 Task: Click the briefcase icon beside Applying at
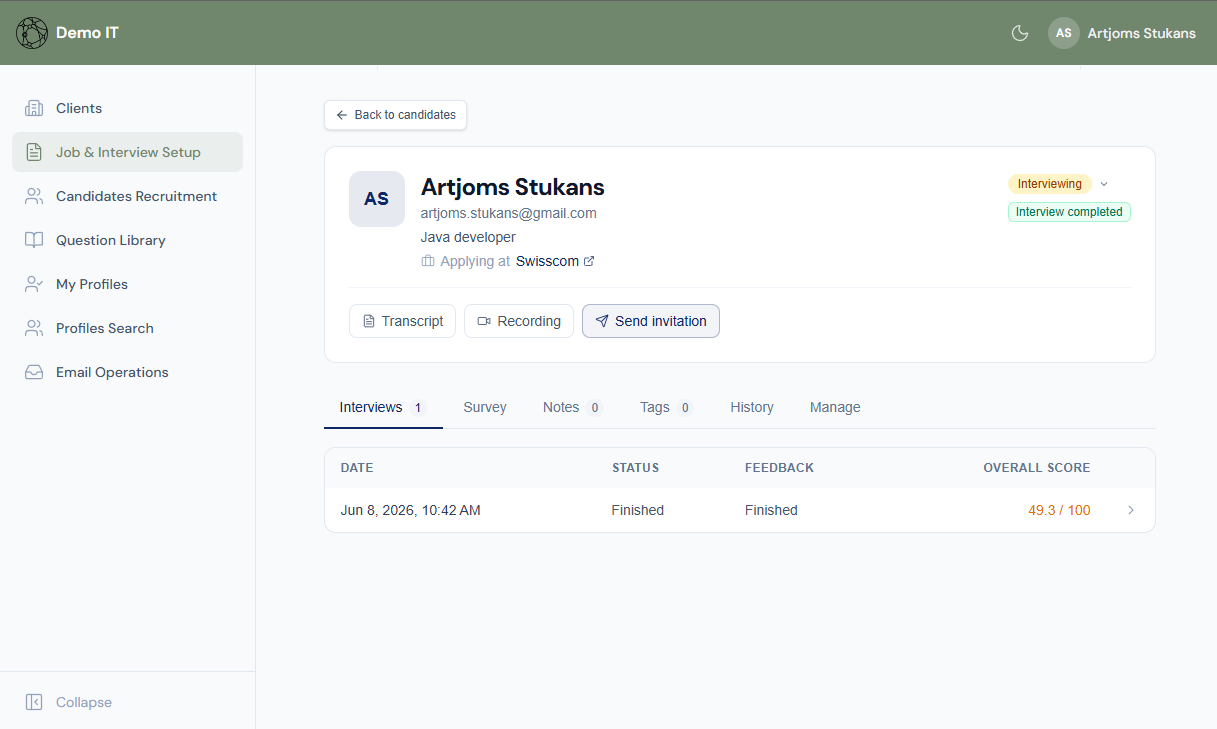point(428,261)
